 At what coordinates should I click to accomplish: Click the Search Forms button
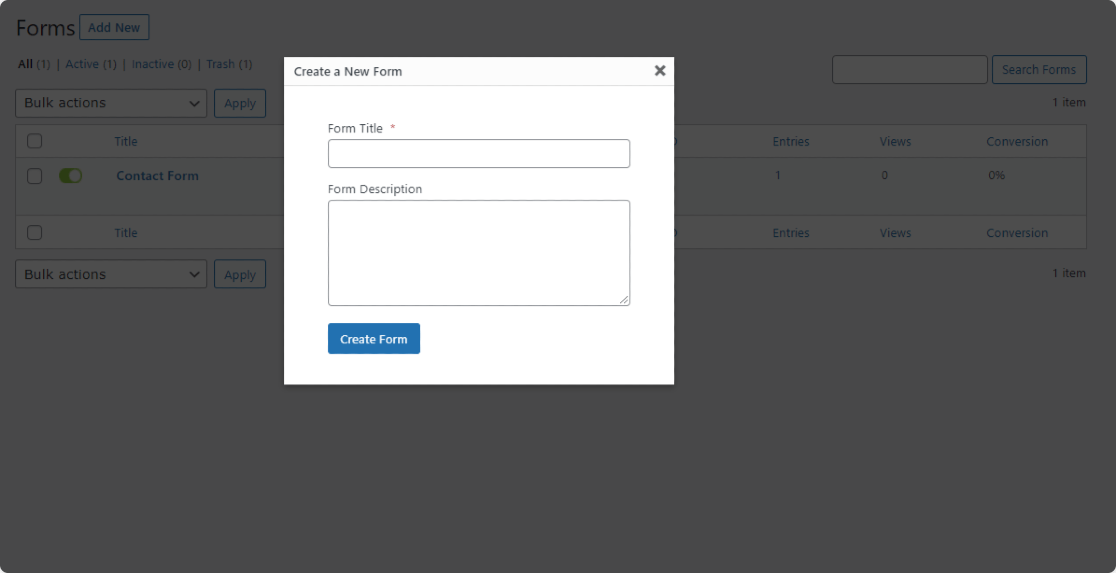point(1039,70)
